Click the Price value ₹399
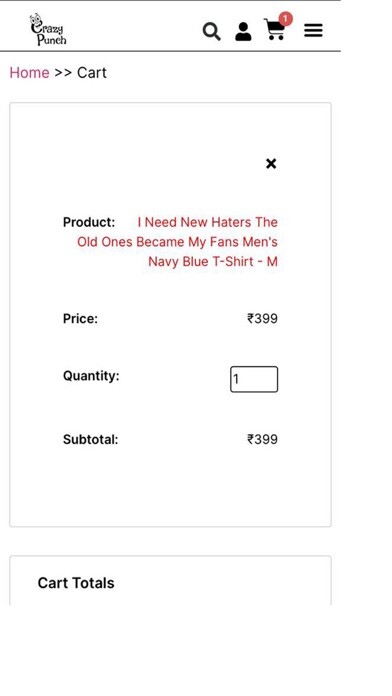The height and width of the screenshot is (696, 392). pos(262,319)
